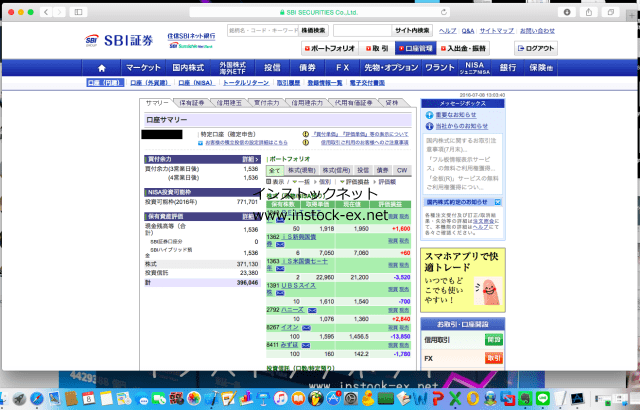This screenshot has width=640, height=410.
Task: Open the マーケット navigation item
Action: click(143, 68)
